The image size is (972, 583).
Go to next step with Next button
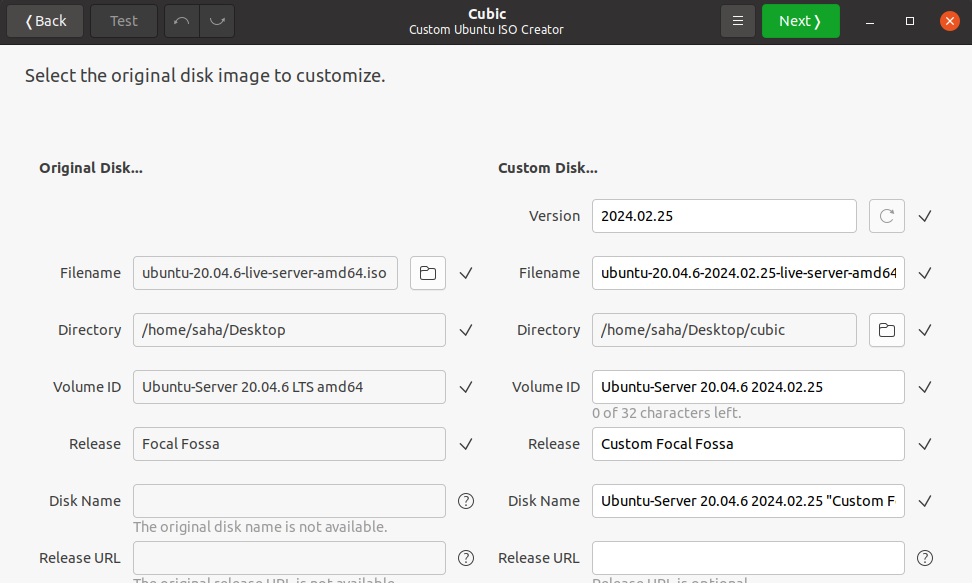800,21
